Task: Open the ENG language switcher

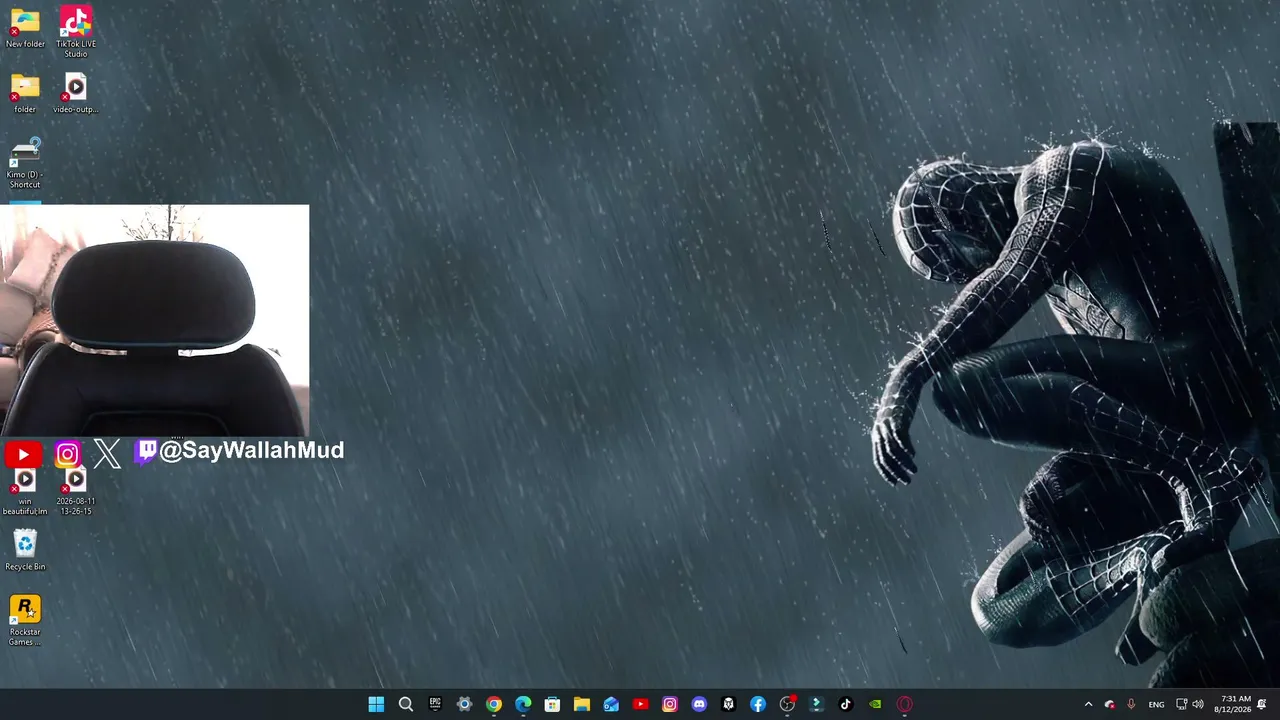Action: point(1156,704)
